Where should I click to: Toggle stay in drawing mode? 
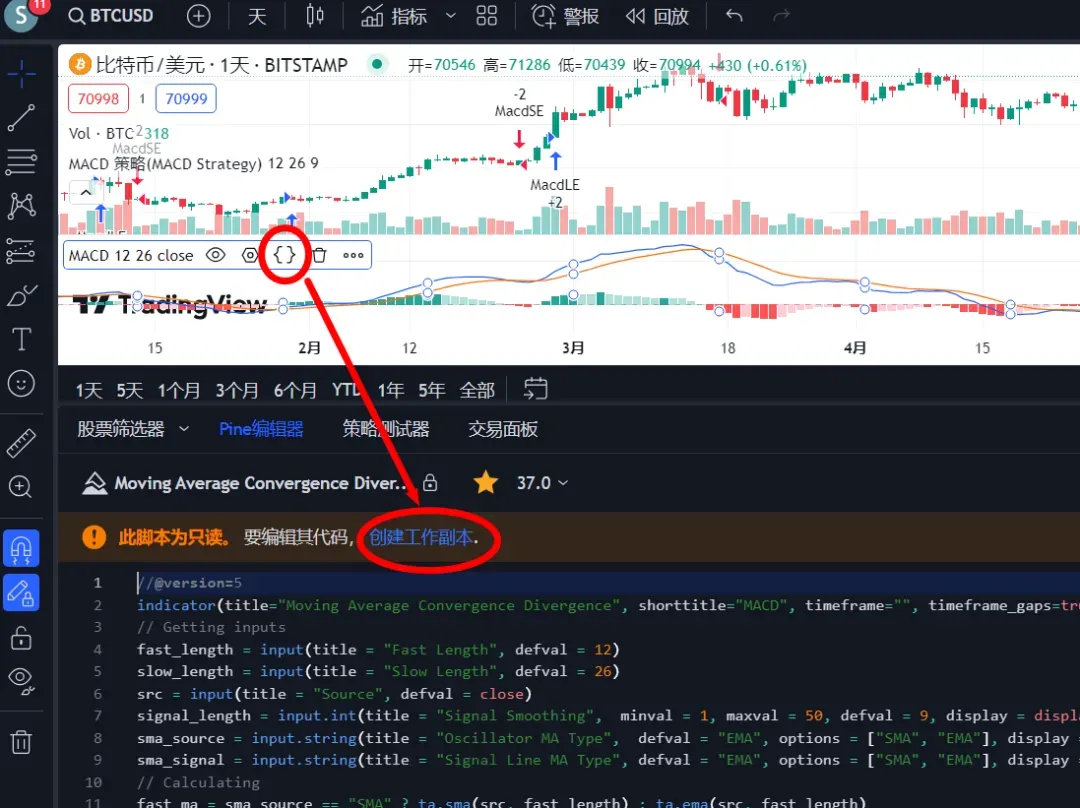(21, 592)
